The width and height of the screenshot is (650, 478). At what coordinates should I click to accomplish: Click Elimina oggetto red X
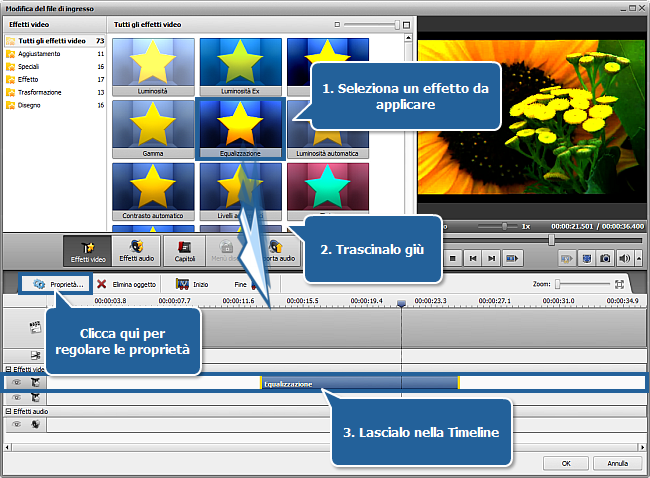point(126,284)
